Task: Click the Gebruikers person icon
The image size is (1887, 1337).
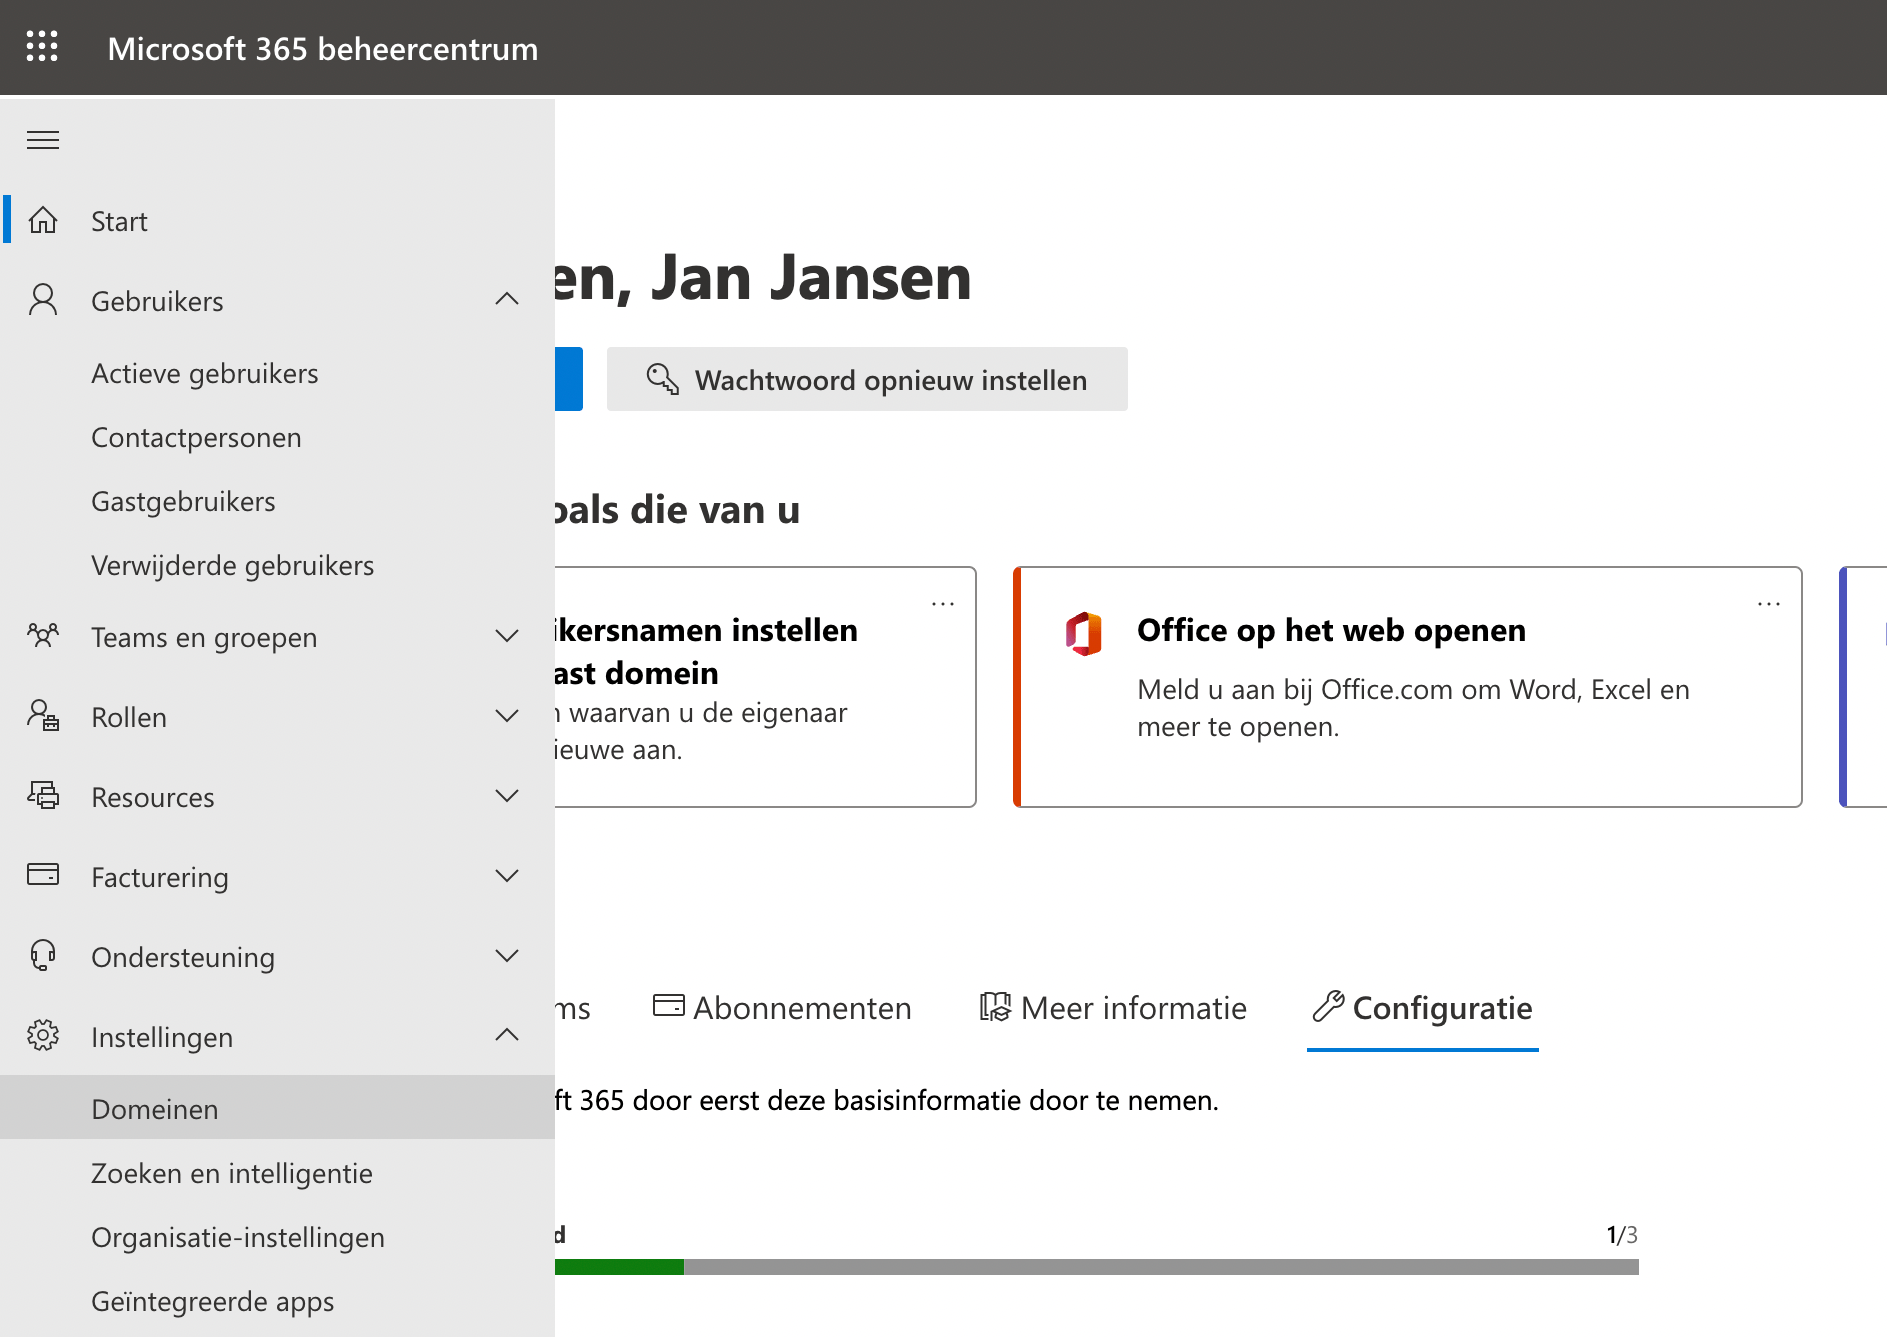Action: coord(42,299)
